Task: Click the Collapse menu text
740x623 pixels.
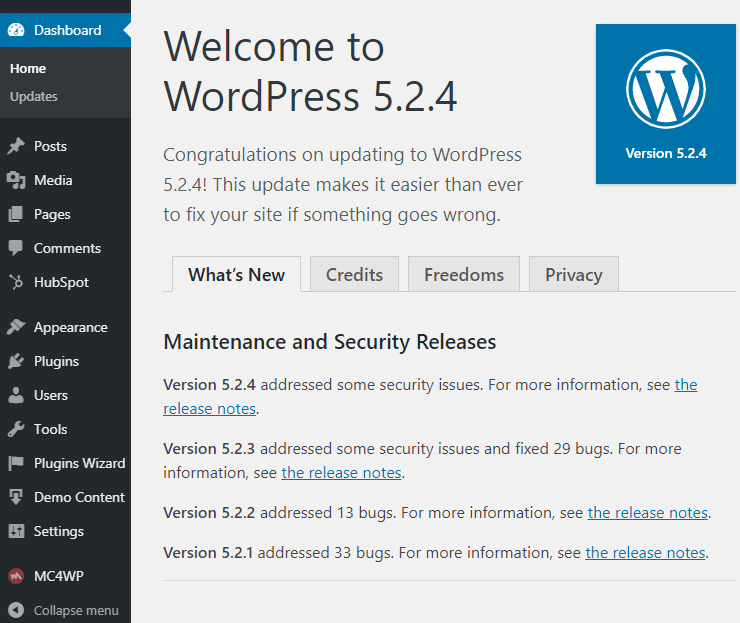Action: [76, 610]
